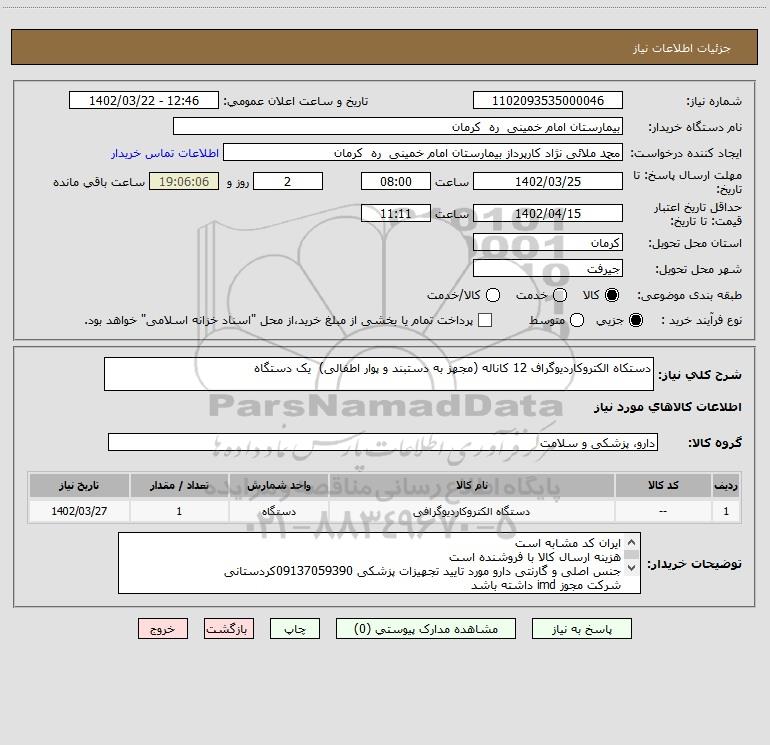Open مشاهده مدارک پیوستی (0) button
The height and width of the screenshot is (745, 770).
coord(426,629)
